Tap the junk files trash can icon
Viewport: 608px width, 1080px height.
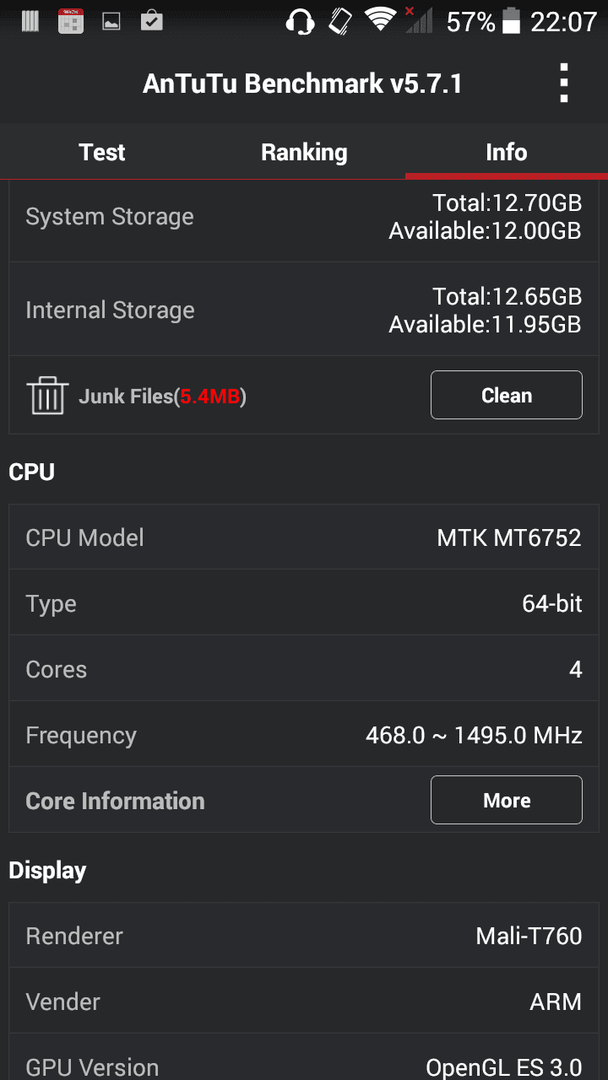point(47,395)
